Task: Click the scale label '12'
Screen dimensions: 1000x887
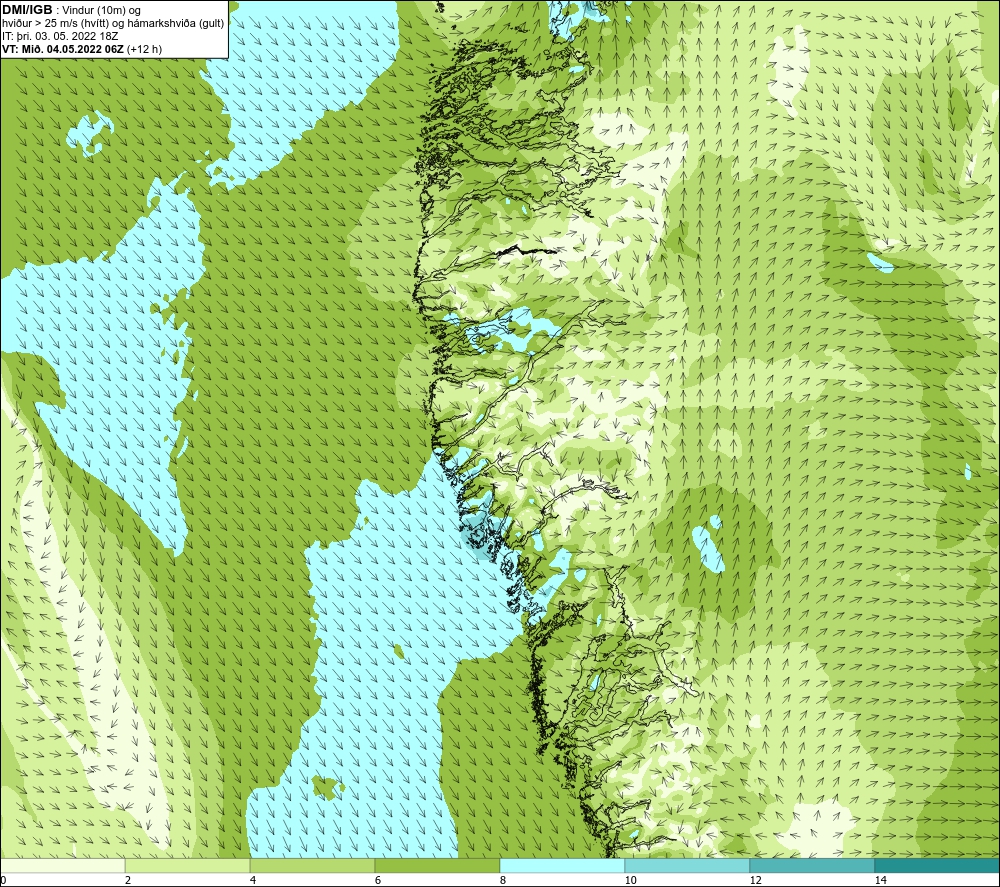Action: pyautogui.click(x=756, y=880)
